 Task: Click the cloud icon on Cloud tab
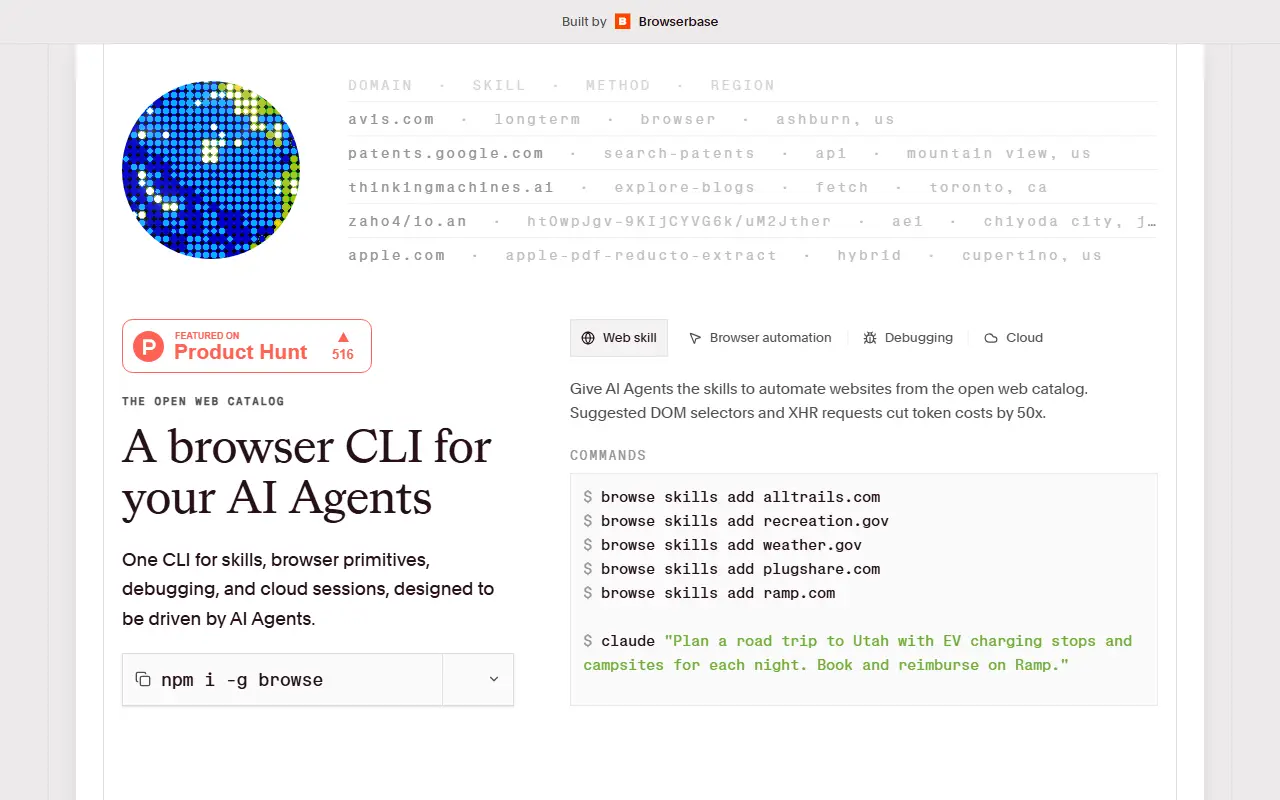pyautogui.click(x=991, y=338)
